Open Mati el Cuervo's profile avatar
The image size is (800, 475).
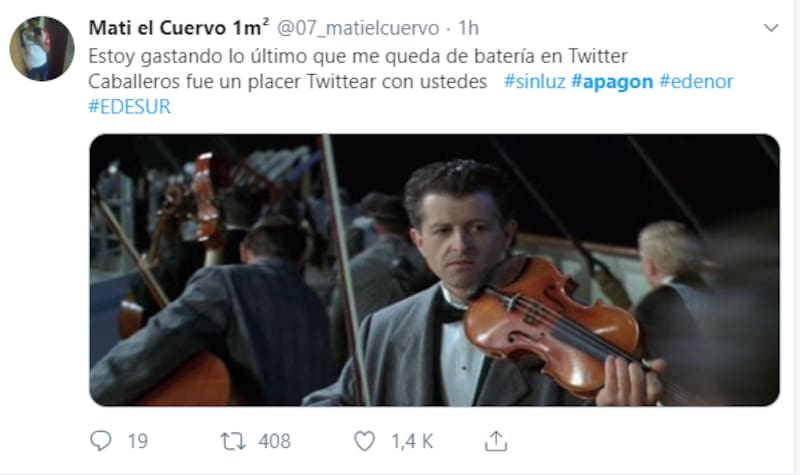pos(42,48)
